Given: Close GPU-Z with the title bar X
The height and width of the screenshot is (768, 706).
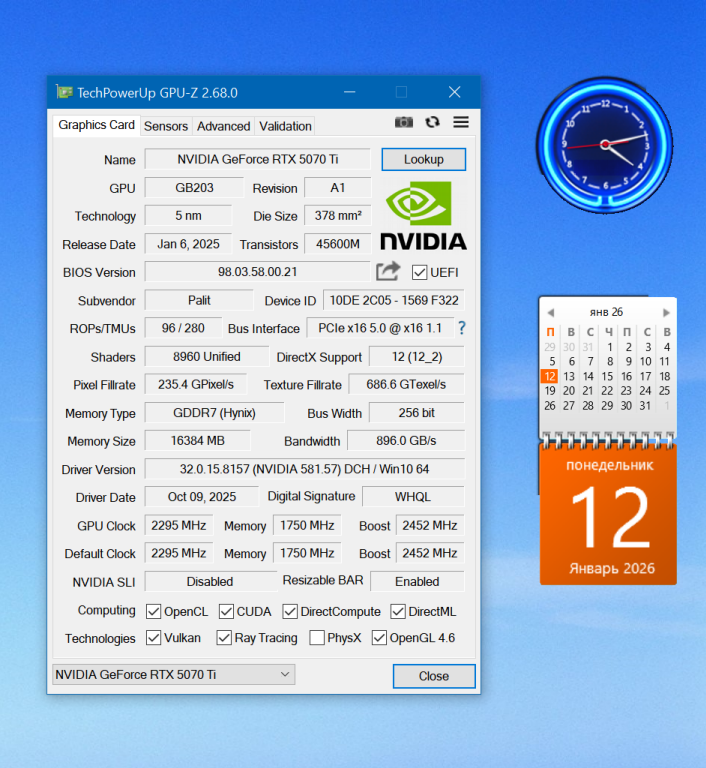Looking at the screenshot, I should point(455,92).
